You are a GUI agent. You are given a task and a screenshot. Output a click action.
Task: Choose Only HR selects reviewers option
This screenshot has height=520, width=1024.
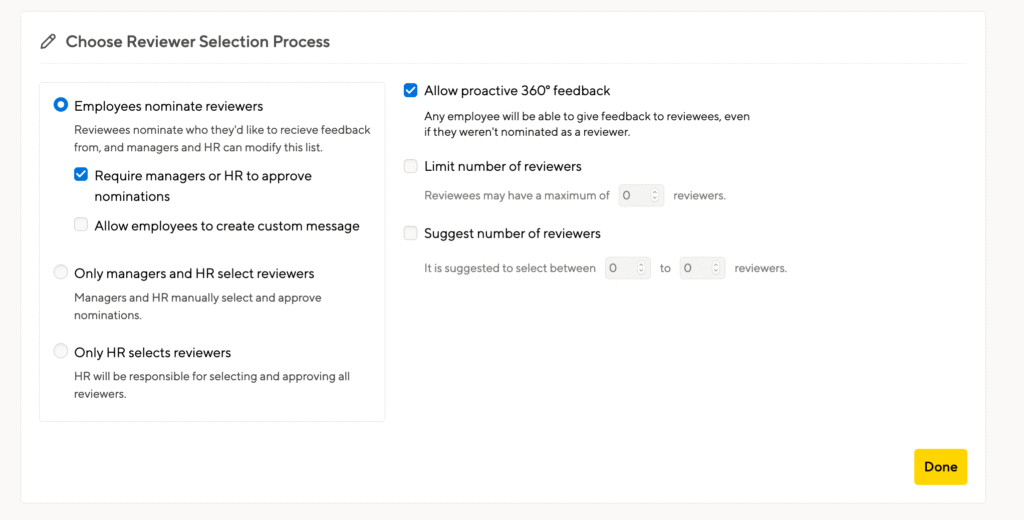(x=61, y=351)
